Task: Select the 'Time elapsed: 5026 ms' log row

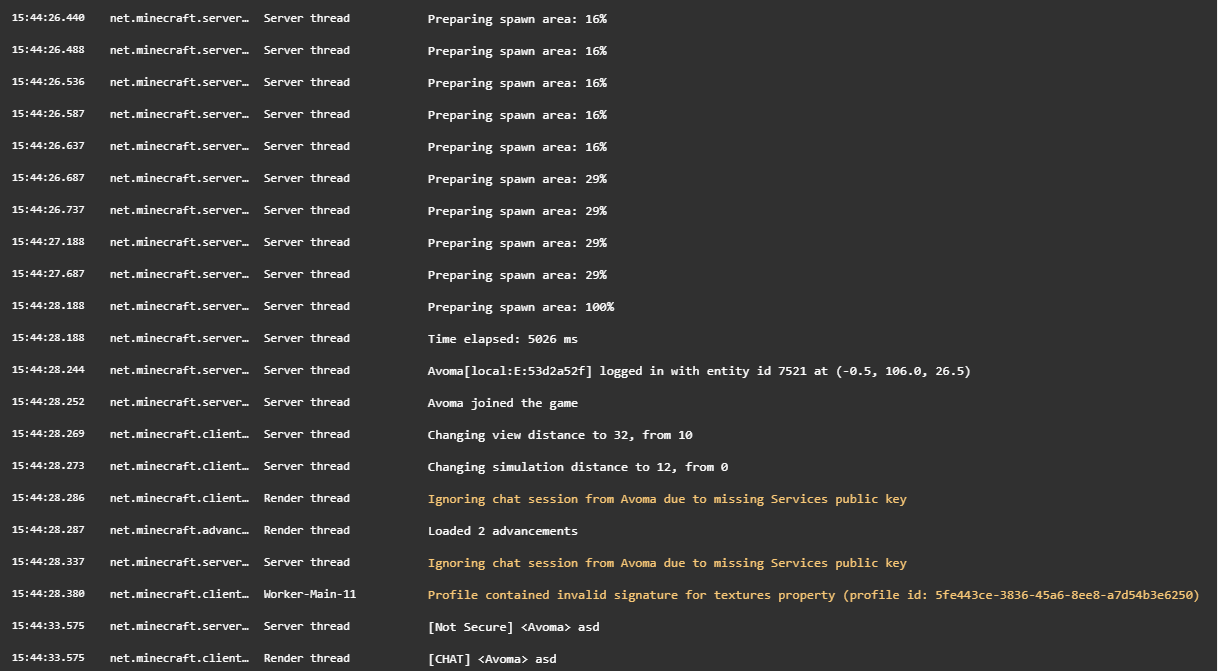Action: [x=608, y=338]
